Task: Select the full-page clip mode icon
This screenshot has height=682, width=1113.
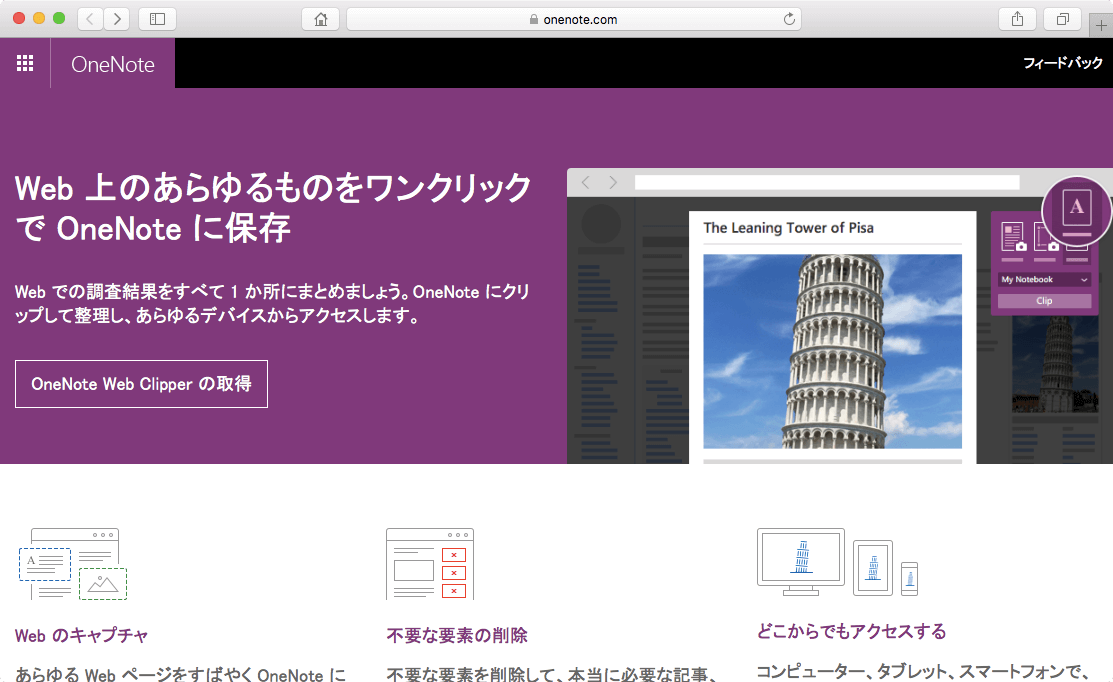Action: pyautogui.click(x=1014, y=236)
